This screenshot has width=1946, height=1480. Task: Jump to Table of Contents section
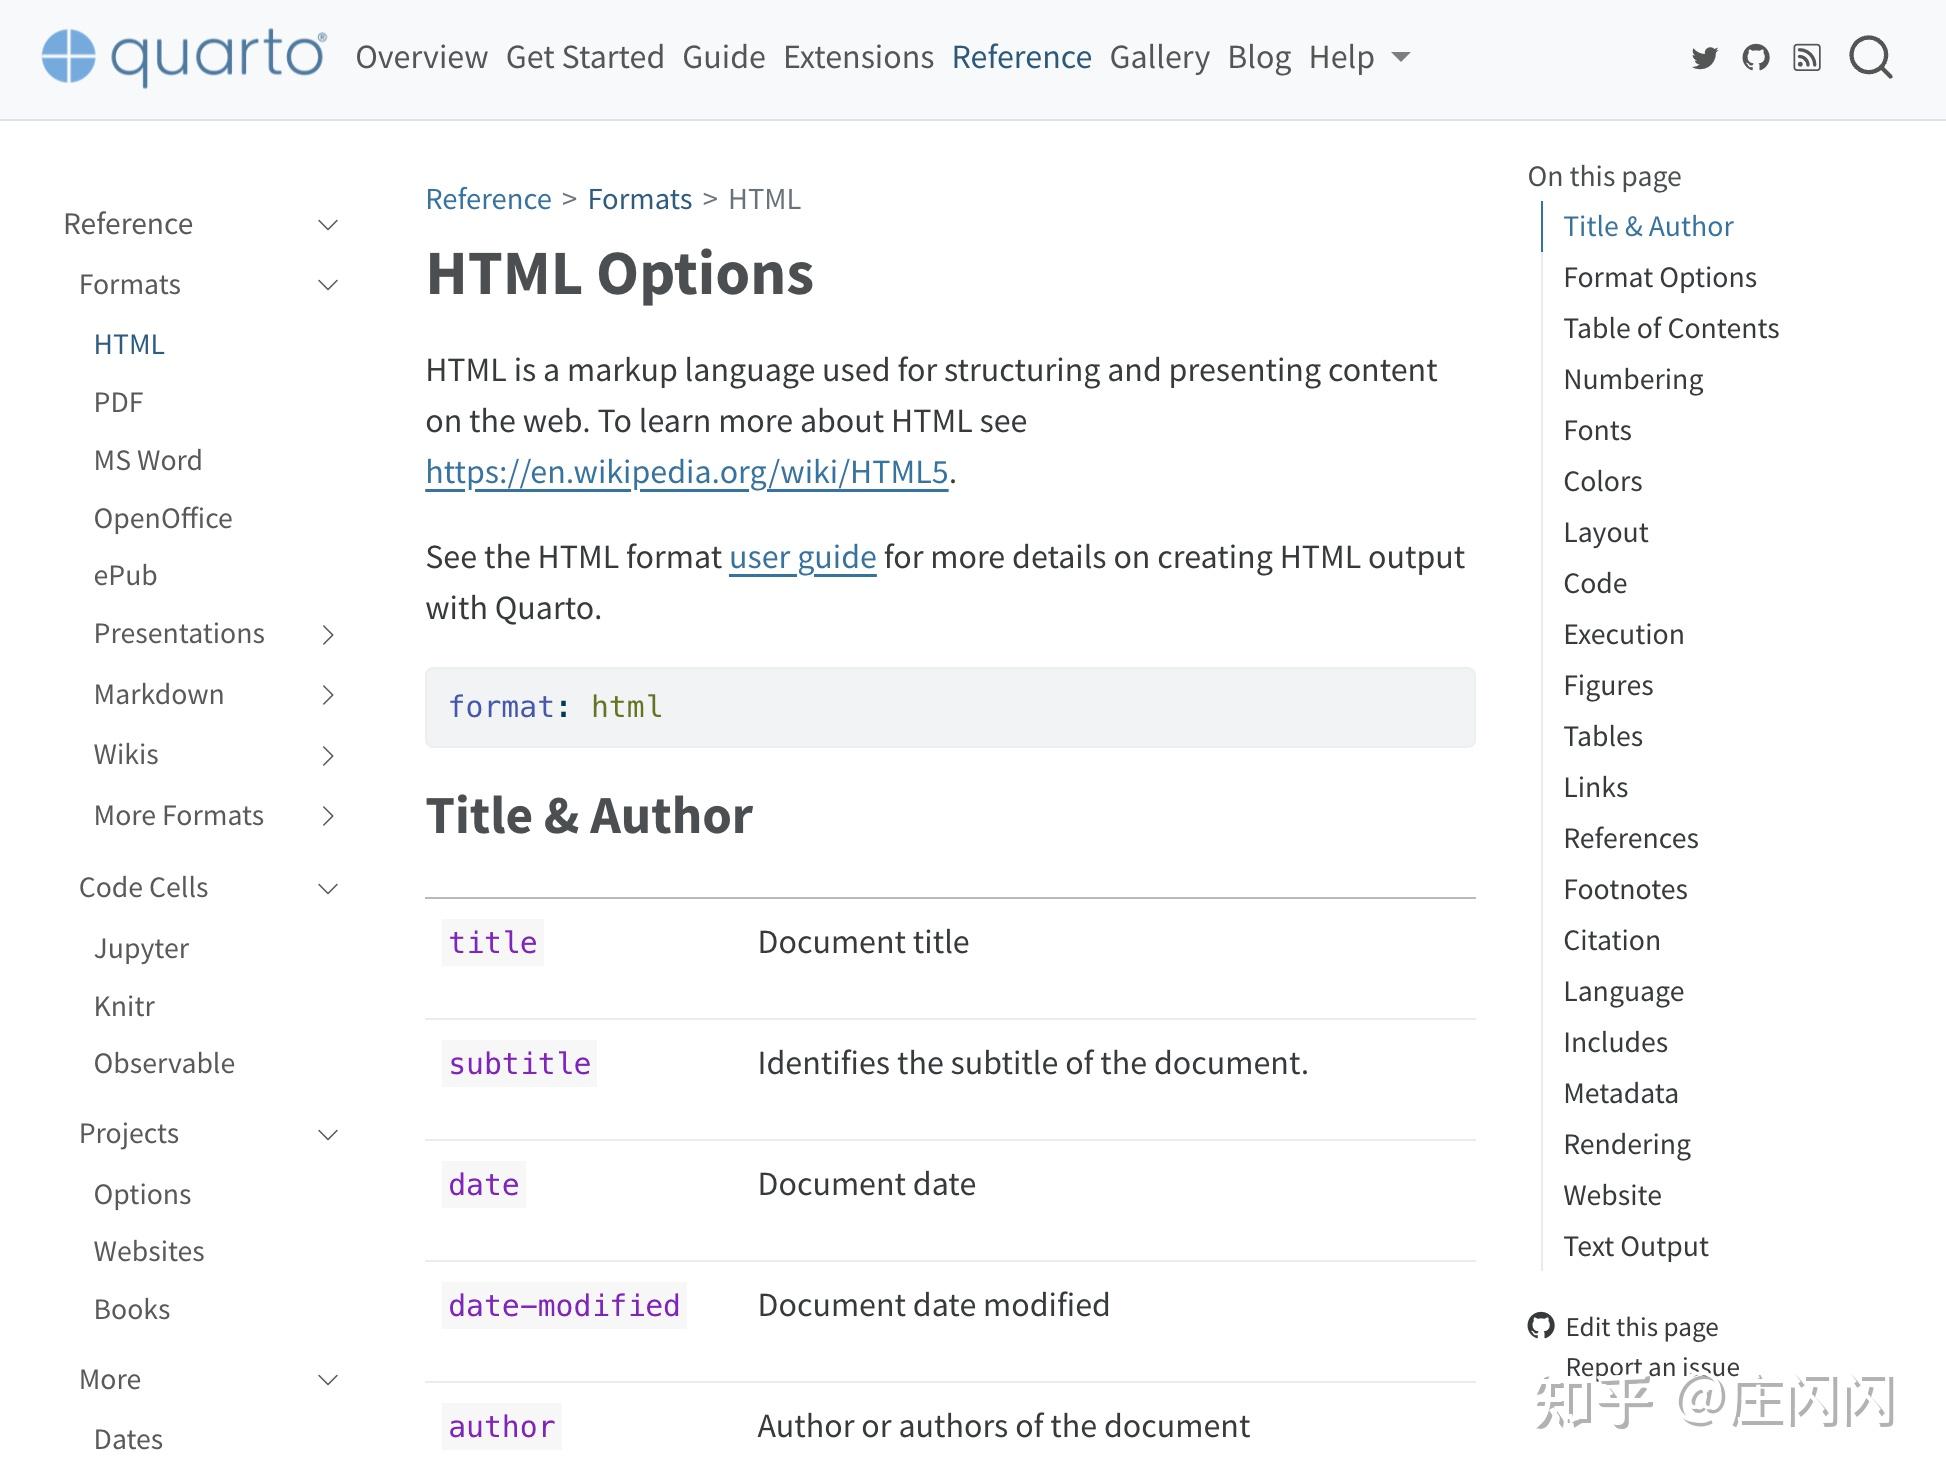[x=1670, y=328]
